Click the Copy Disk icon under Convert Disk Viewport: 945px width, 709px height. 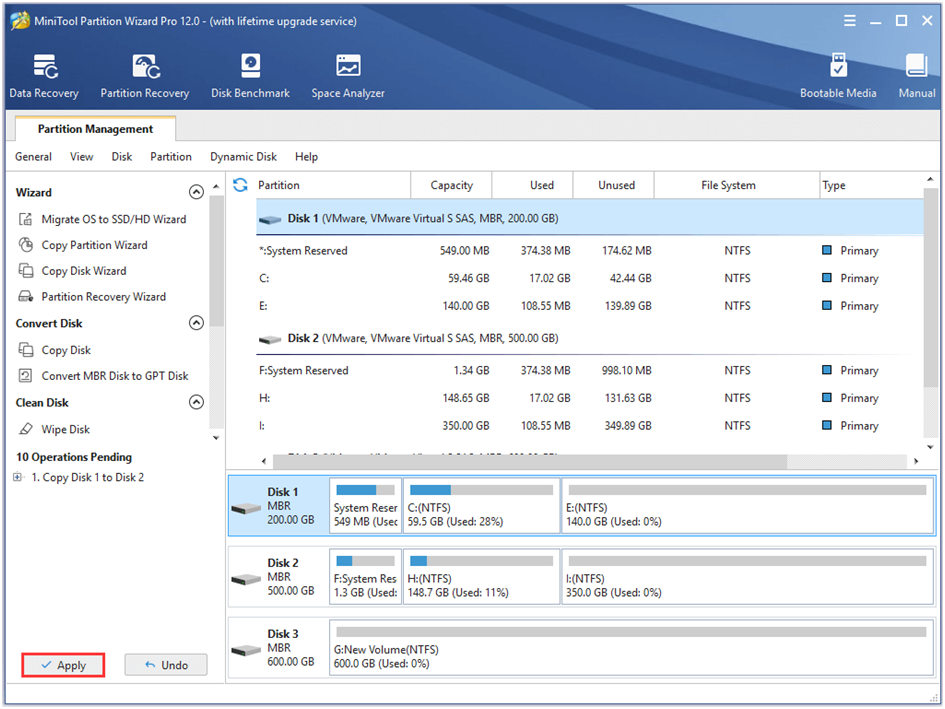25,350
